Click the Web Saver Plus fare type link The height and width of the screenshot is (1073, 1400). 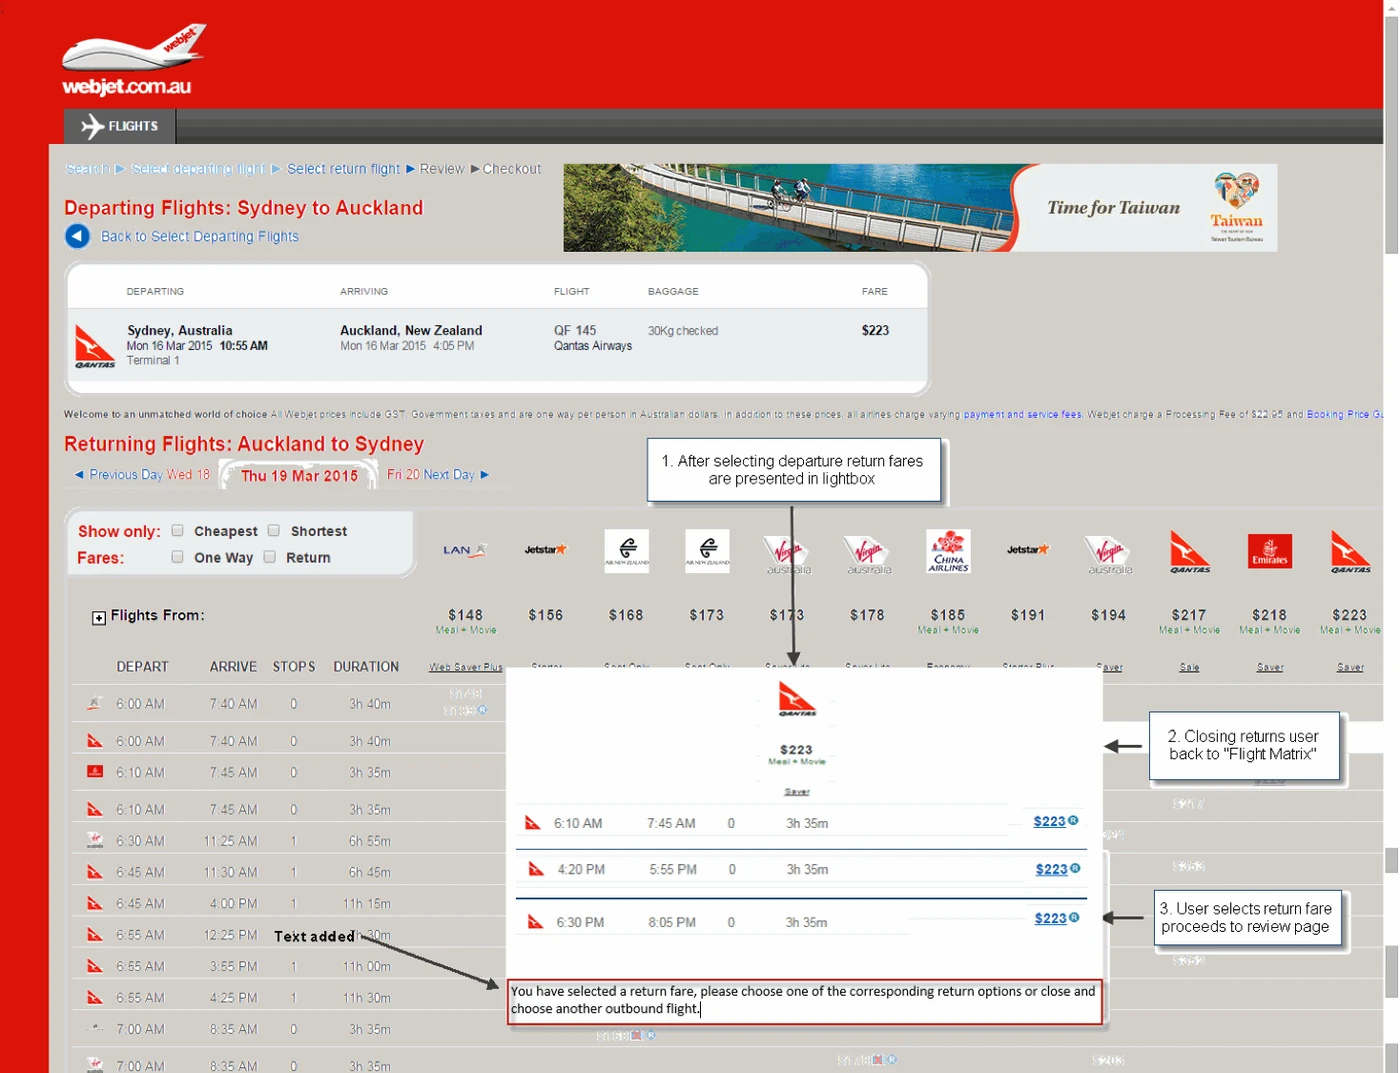click(x=466, y=667)
